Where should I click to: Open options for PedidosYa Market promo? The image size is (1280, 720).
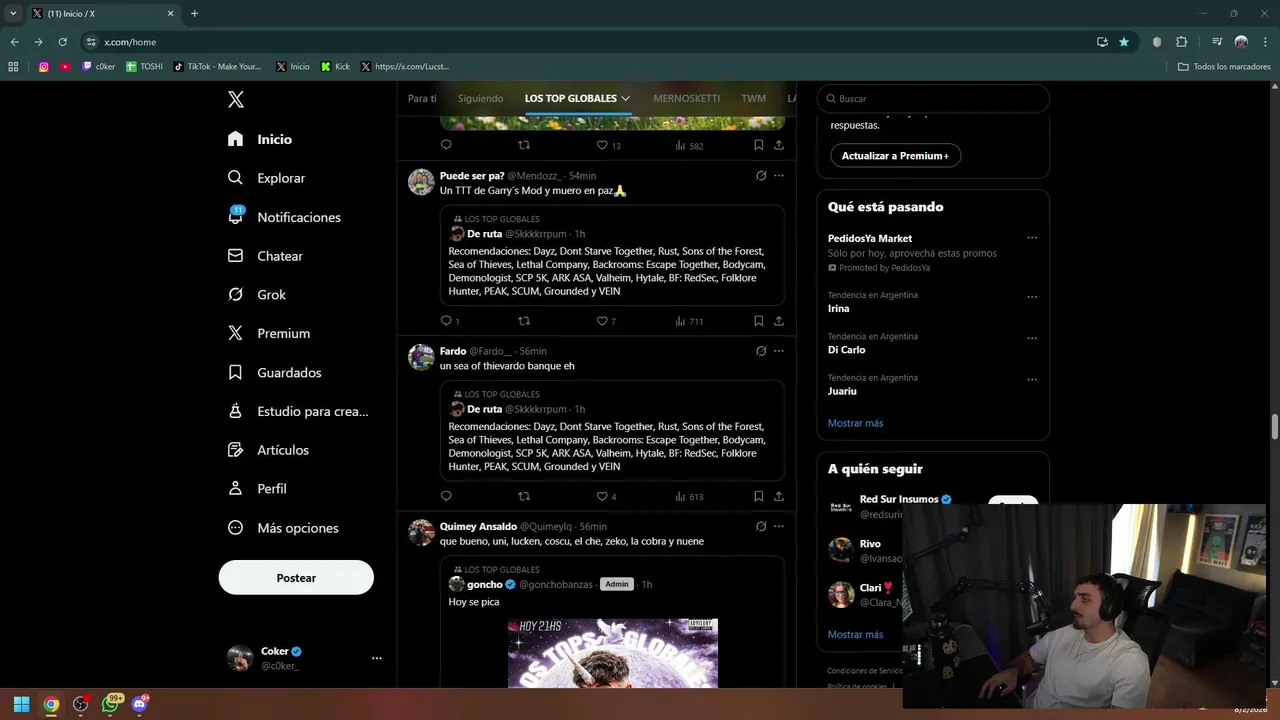click(1032, 238)
